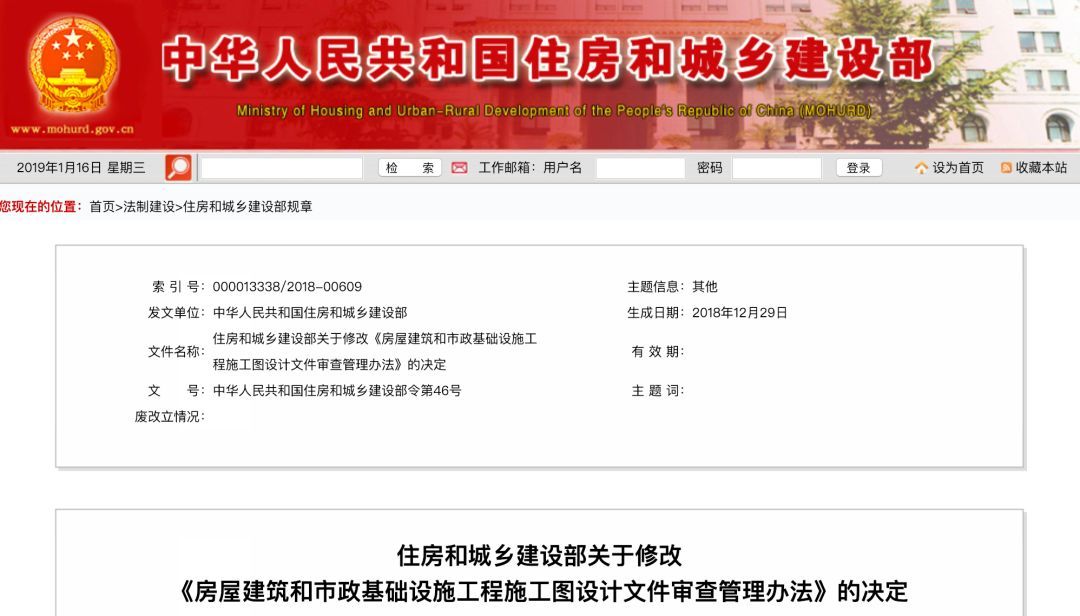1080x616 pixels.
Task: Click the red mail envelope icon
Action: click(x=459, y=167)
